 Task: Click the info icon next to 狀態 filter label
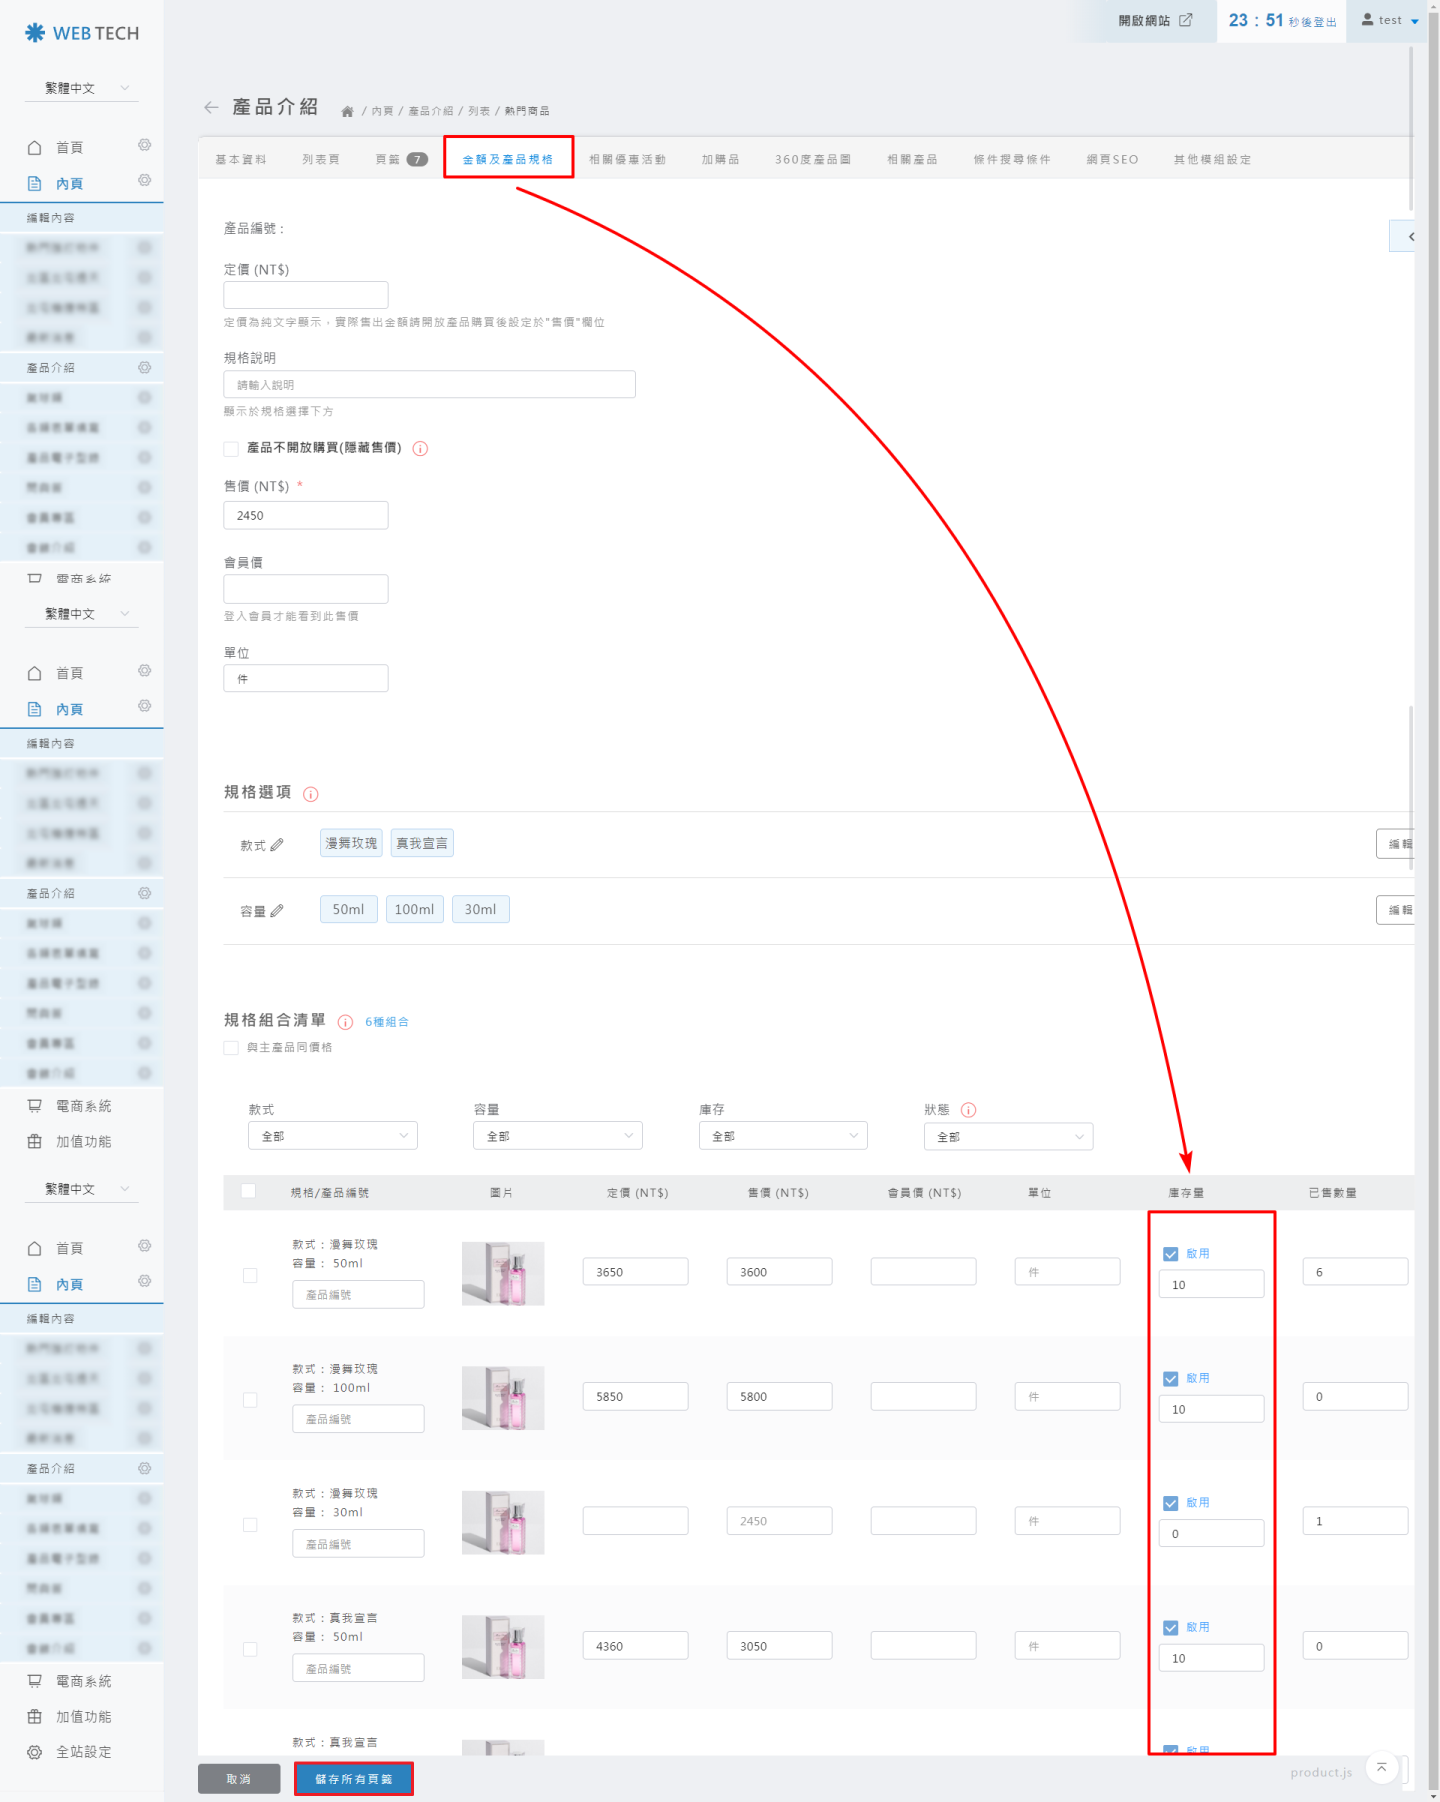pyautogui.click(x=968, y=1110)
